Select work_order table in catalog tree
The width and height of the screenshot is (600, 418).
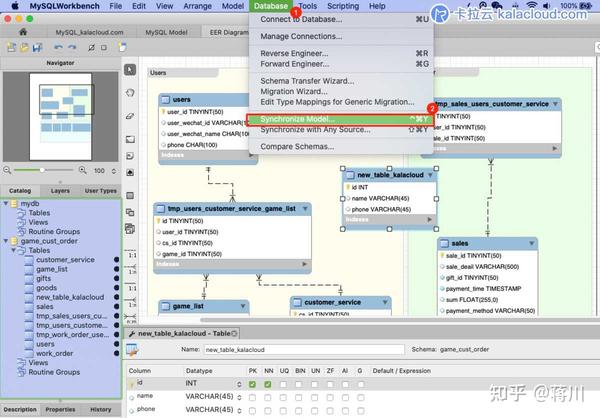(54, 353)
